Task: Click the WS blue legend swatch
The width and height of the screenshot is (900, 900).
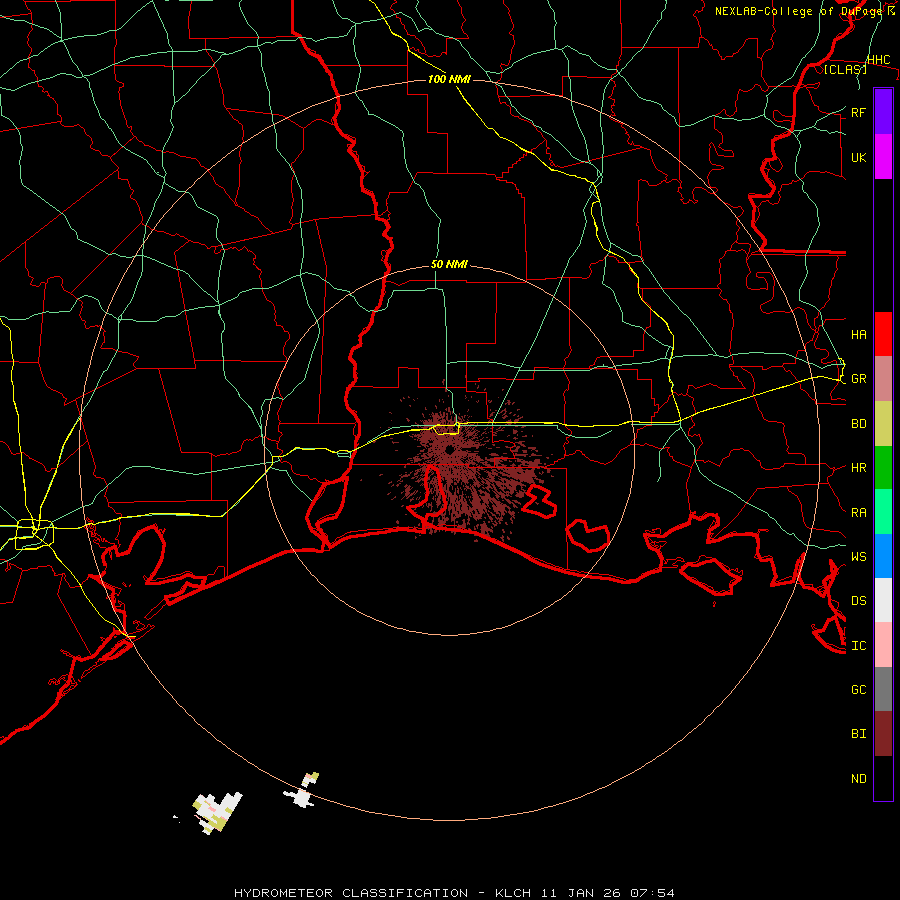Action: [x=883, y=556]
